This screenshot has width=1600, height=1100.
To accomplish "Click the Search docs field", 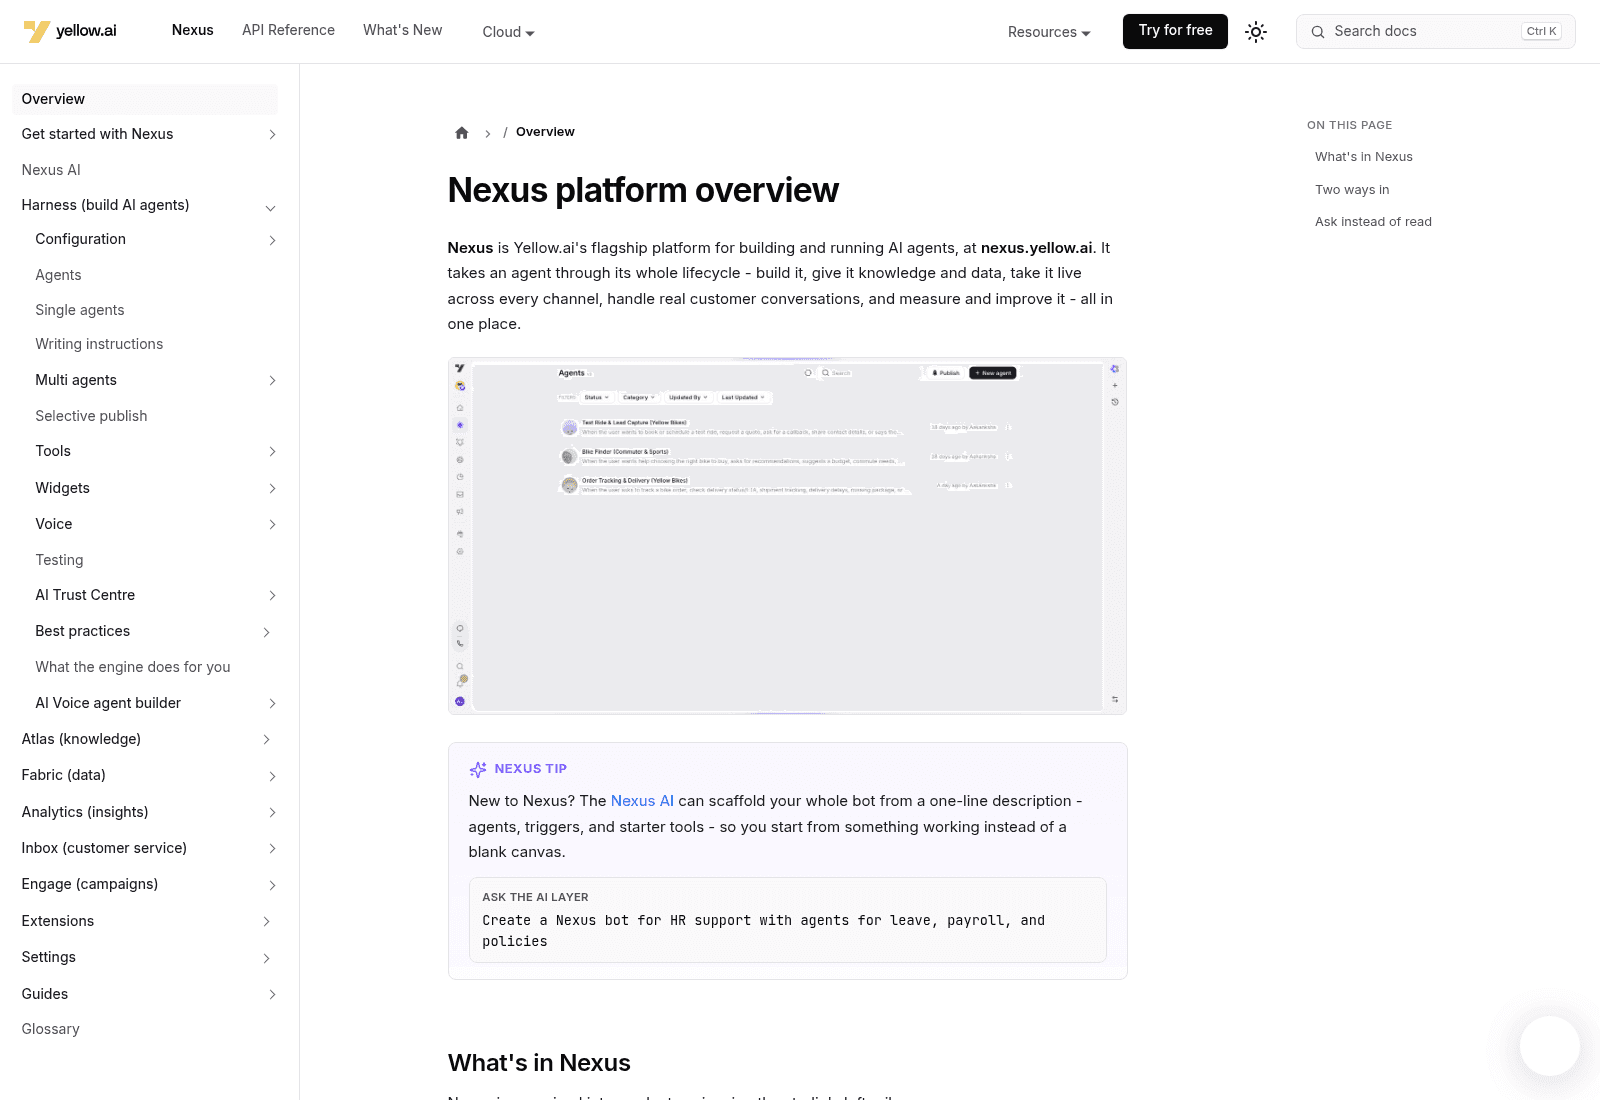I will coord(1435,31).
